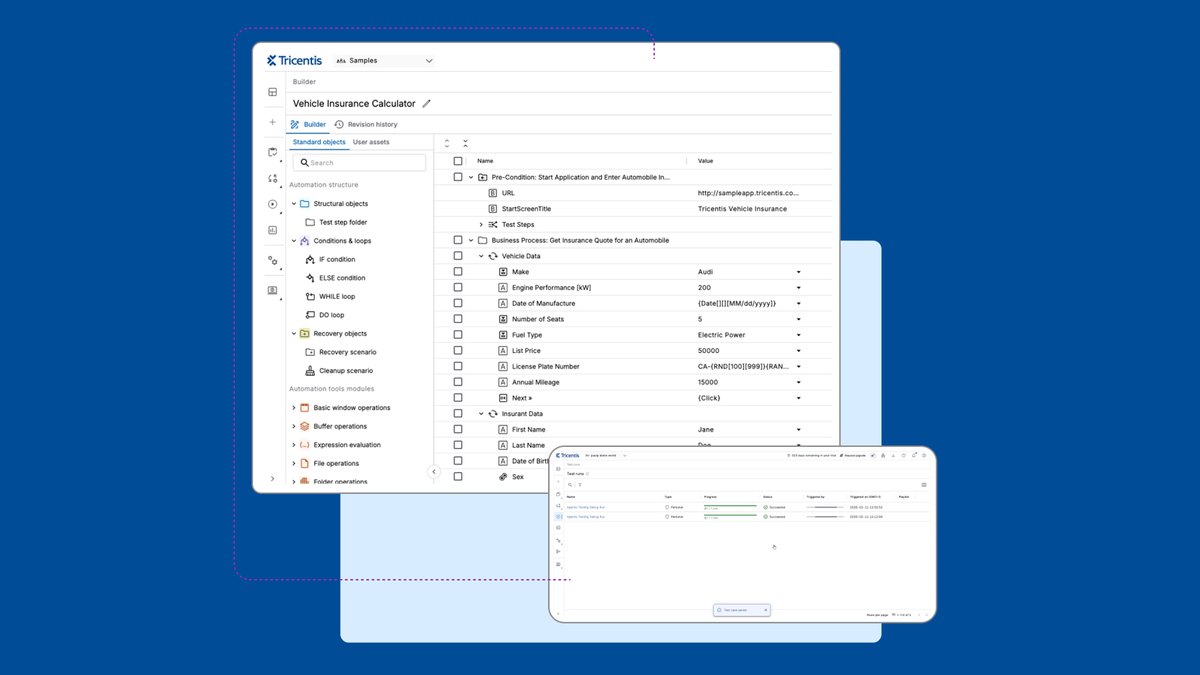Open the Samples workspace dropdown

click(384, 61)
